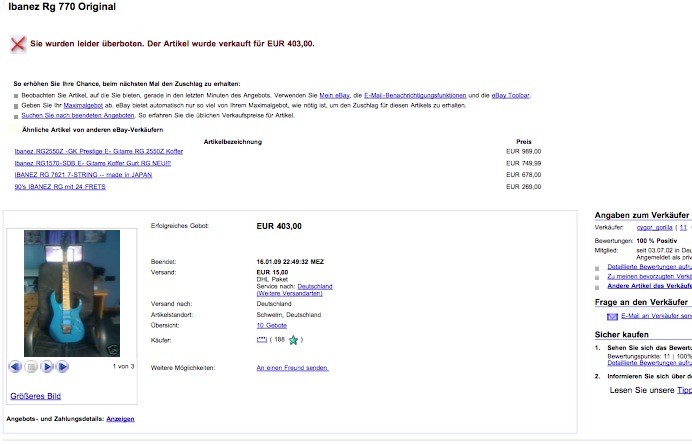Click An einen Freund senden

coord(293,368)
